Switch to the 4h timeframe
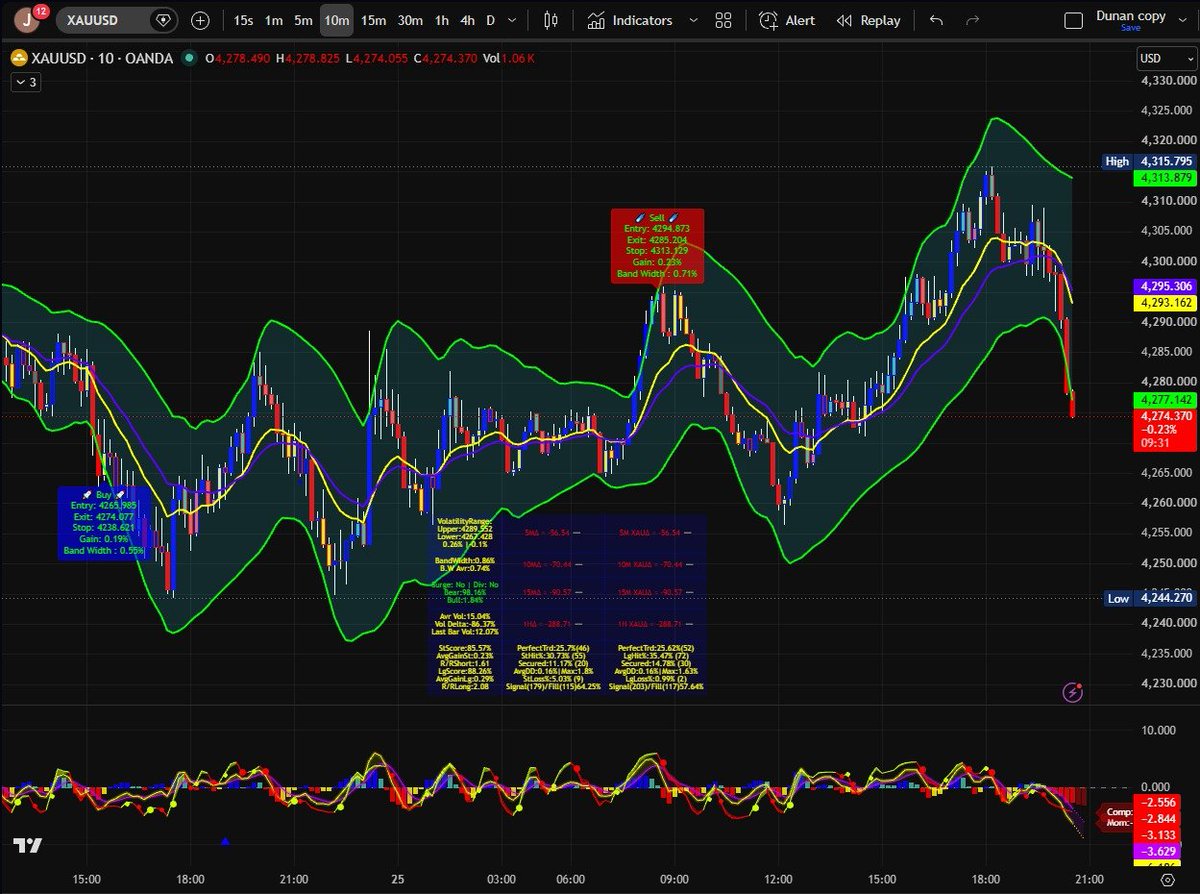This screenshot has height=894, width=1200. pyautogui.click(x=467, y=20)
